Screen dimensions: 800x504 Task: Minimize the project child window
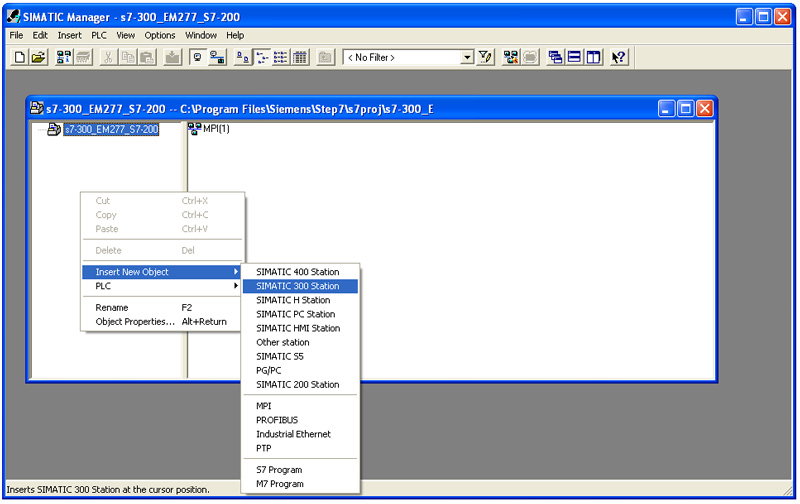666,109
